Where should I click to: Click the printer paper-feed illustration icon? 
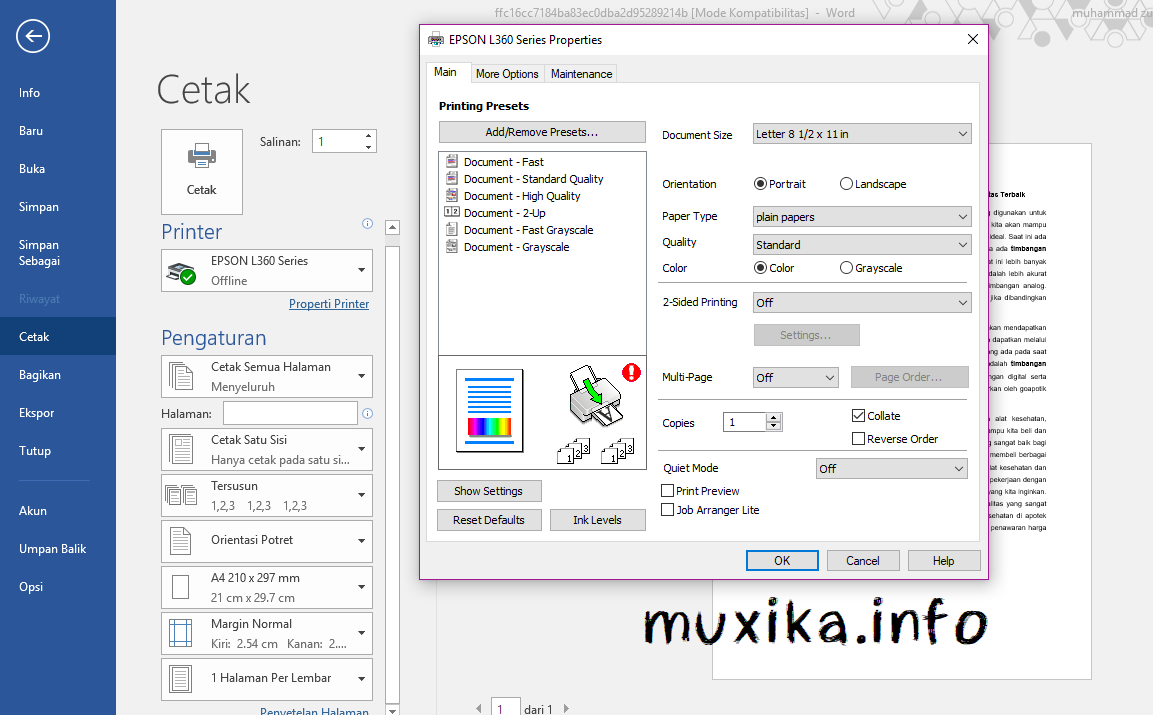(595, 396)
